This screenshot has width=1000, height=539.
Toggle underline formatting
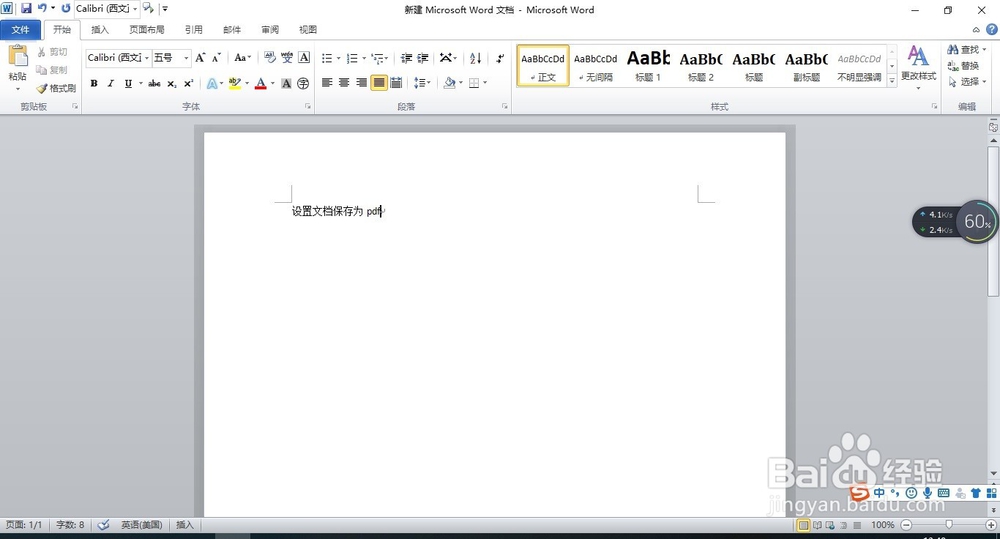128,84
